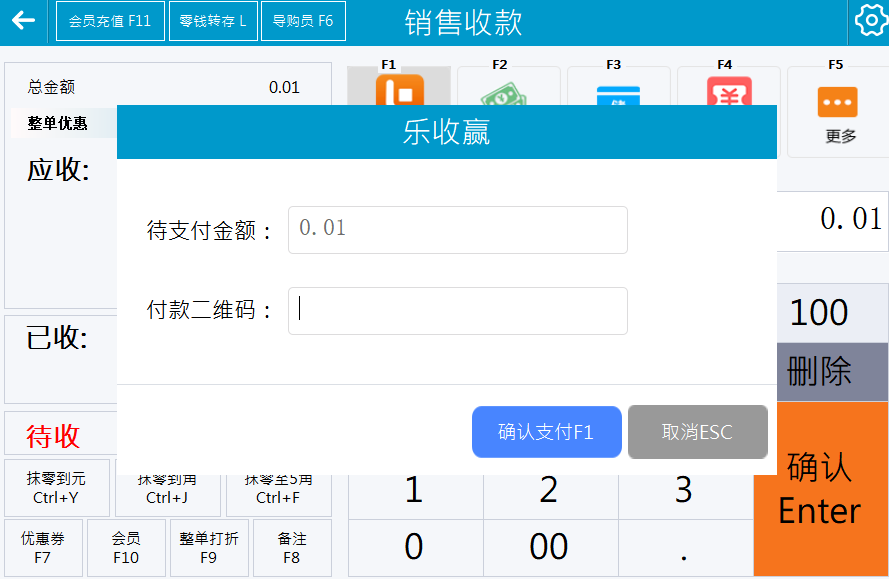Add 备注 F8
The height and width of the screenshot is (579, 889).
pos(292,548)
